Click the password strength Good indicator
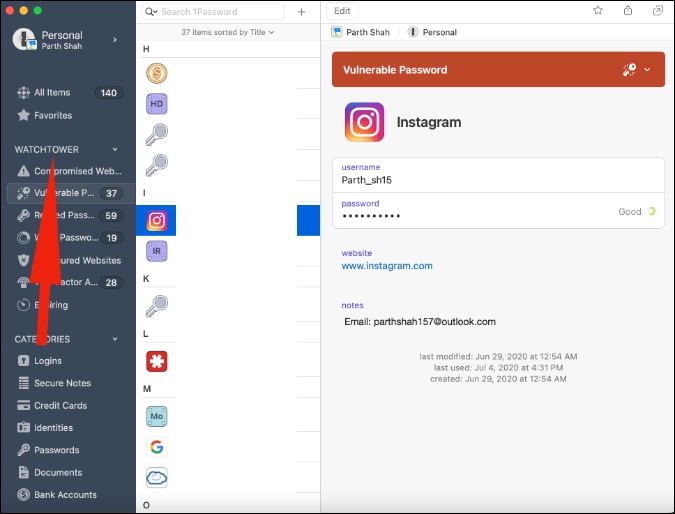The height and width of the screenshot is (514, 675). 637,211
